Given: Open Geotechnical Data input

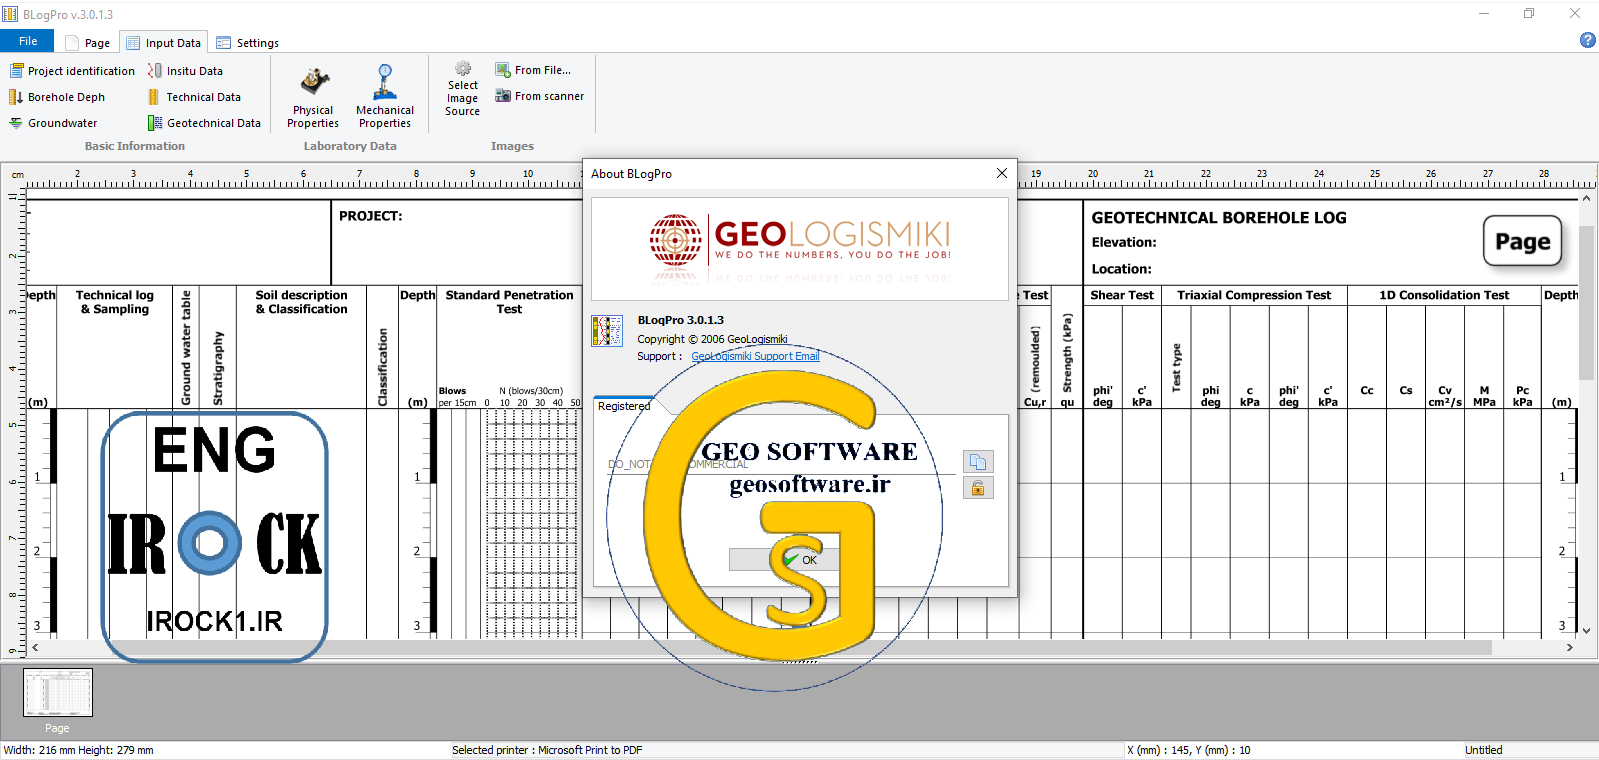Looking at the screenshot, I should [204, 123].
